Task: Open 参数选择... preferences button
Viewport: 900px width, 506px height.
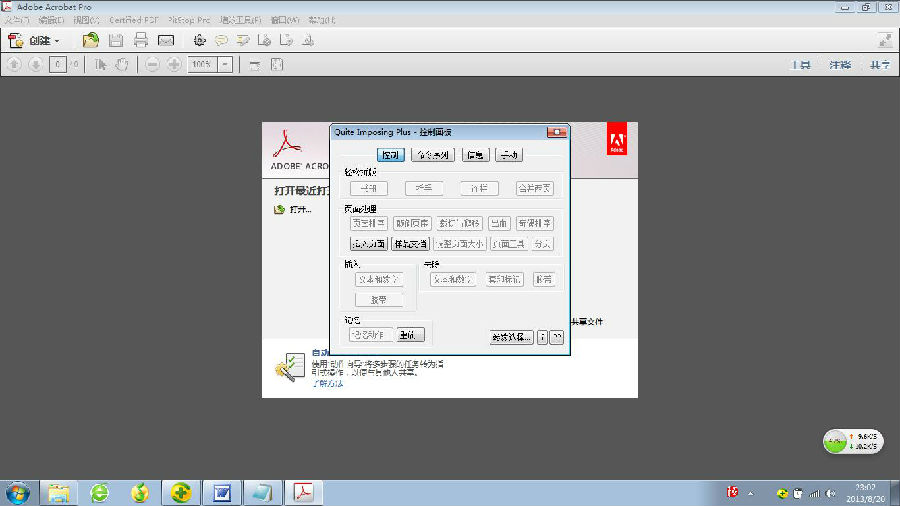Action: tap(511, 337)
